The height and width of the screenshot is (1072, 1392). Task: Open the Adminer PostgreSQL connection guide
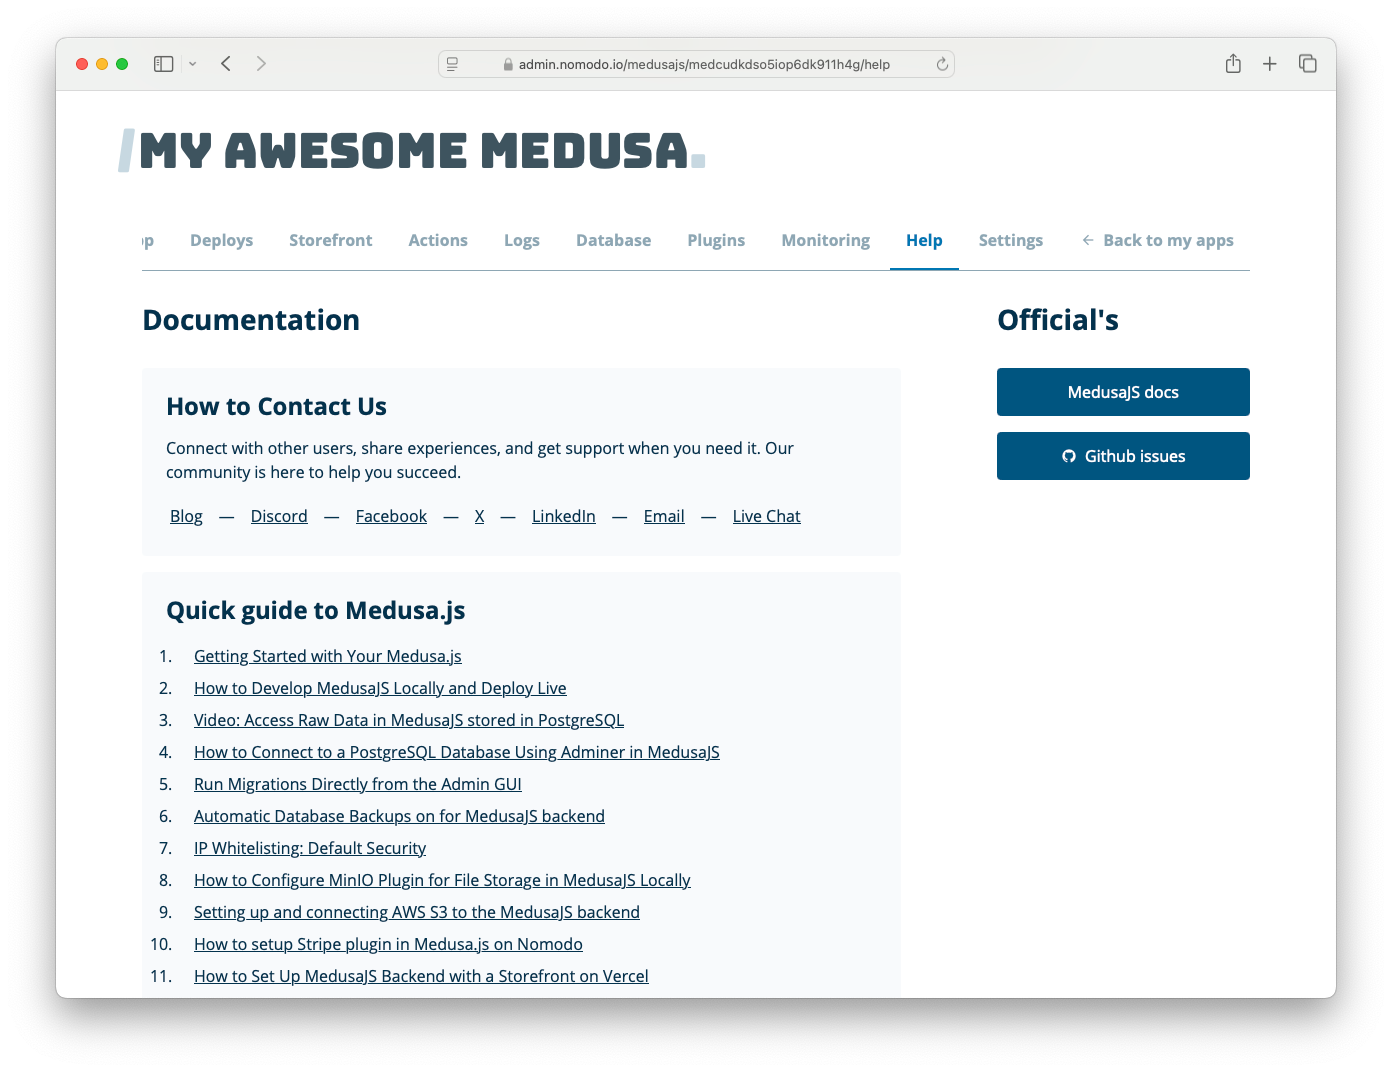point(457,752)
